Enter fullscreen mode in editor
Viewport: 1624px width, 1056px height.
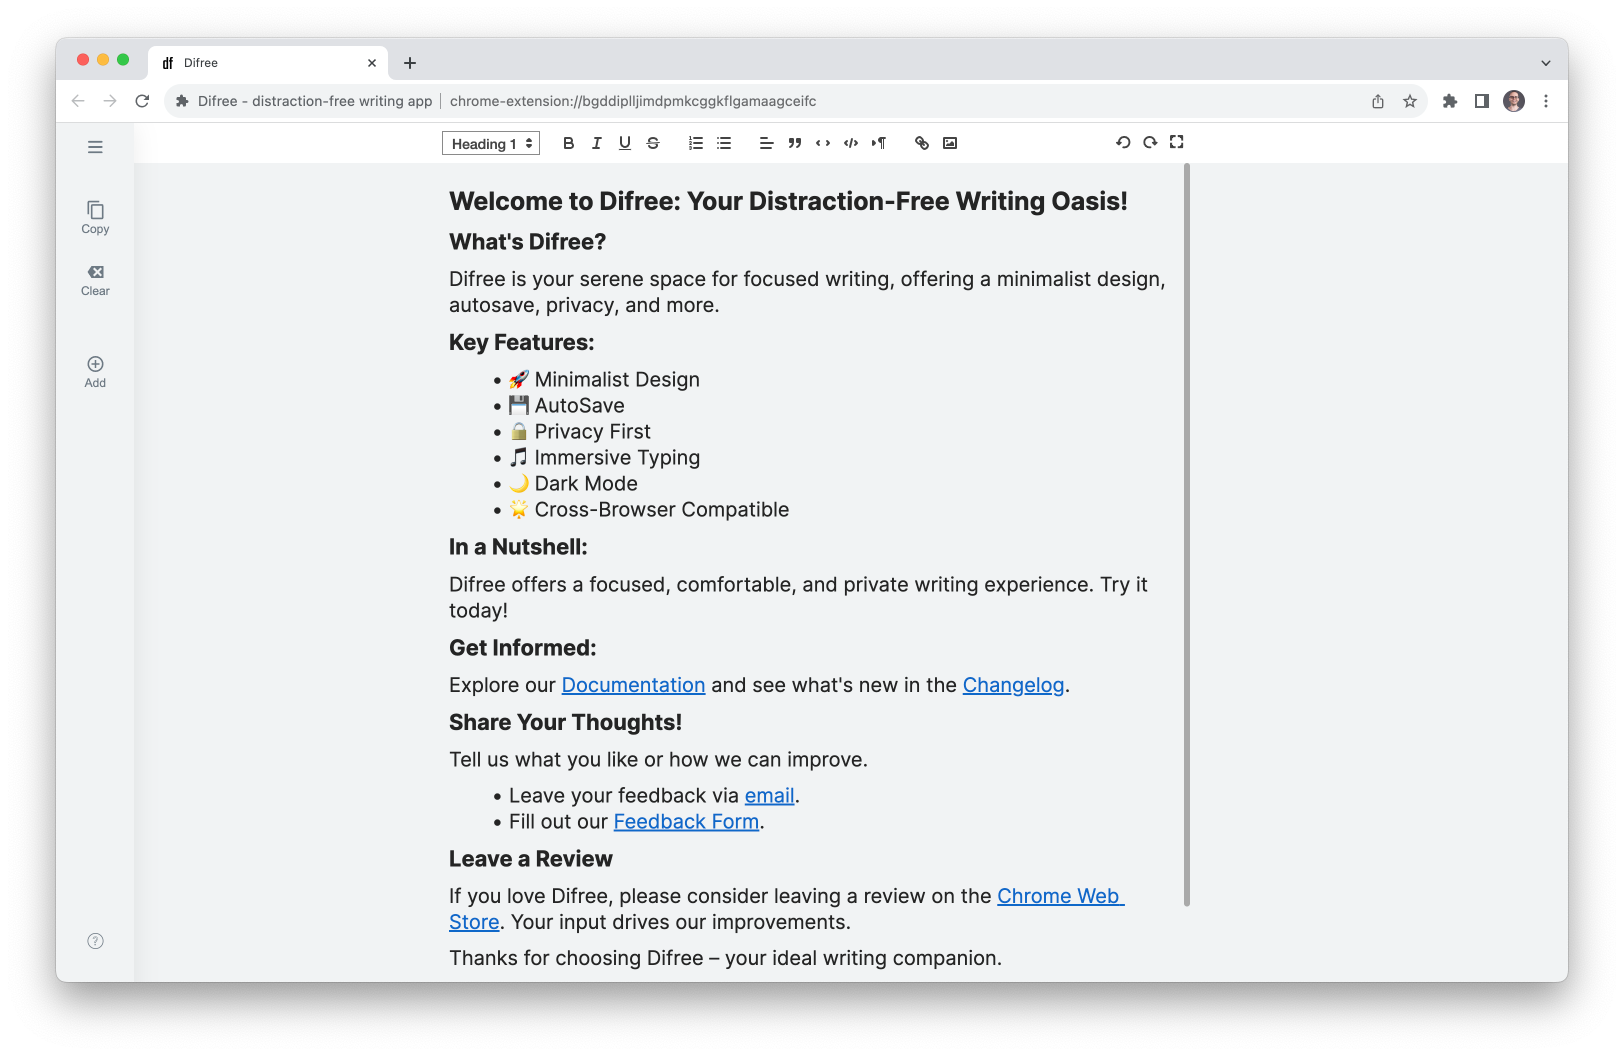[x=1177, y=142]
